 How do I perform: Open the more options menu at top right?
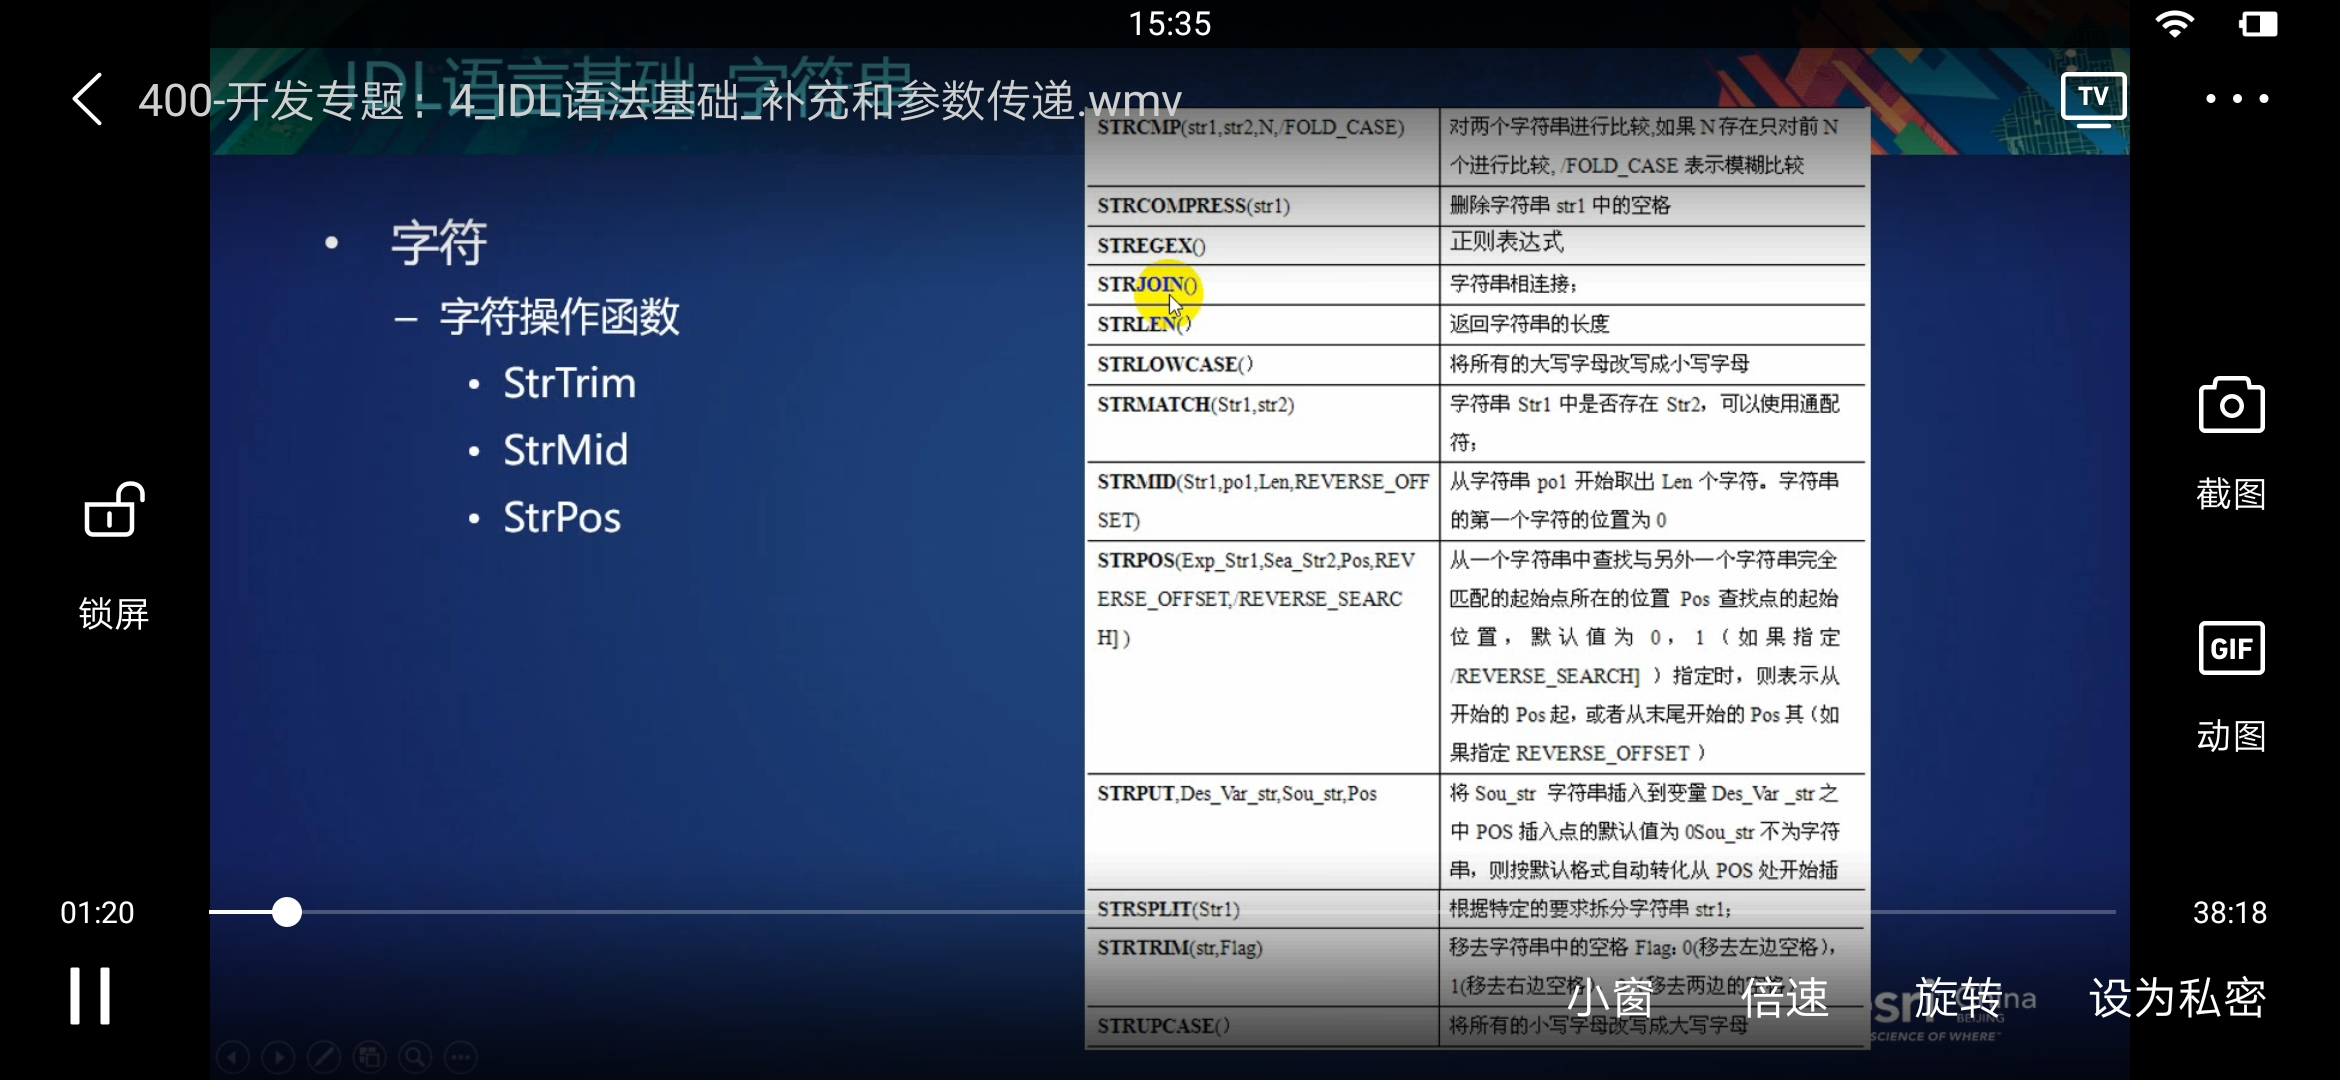click(x=2237, y=98)
